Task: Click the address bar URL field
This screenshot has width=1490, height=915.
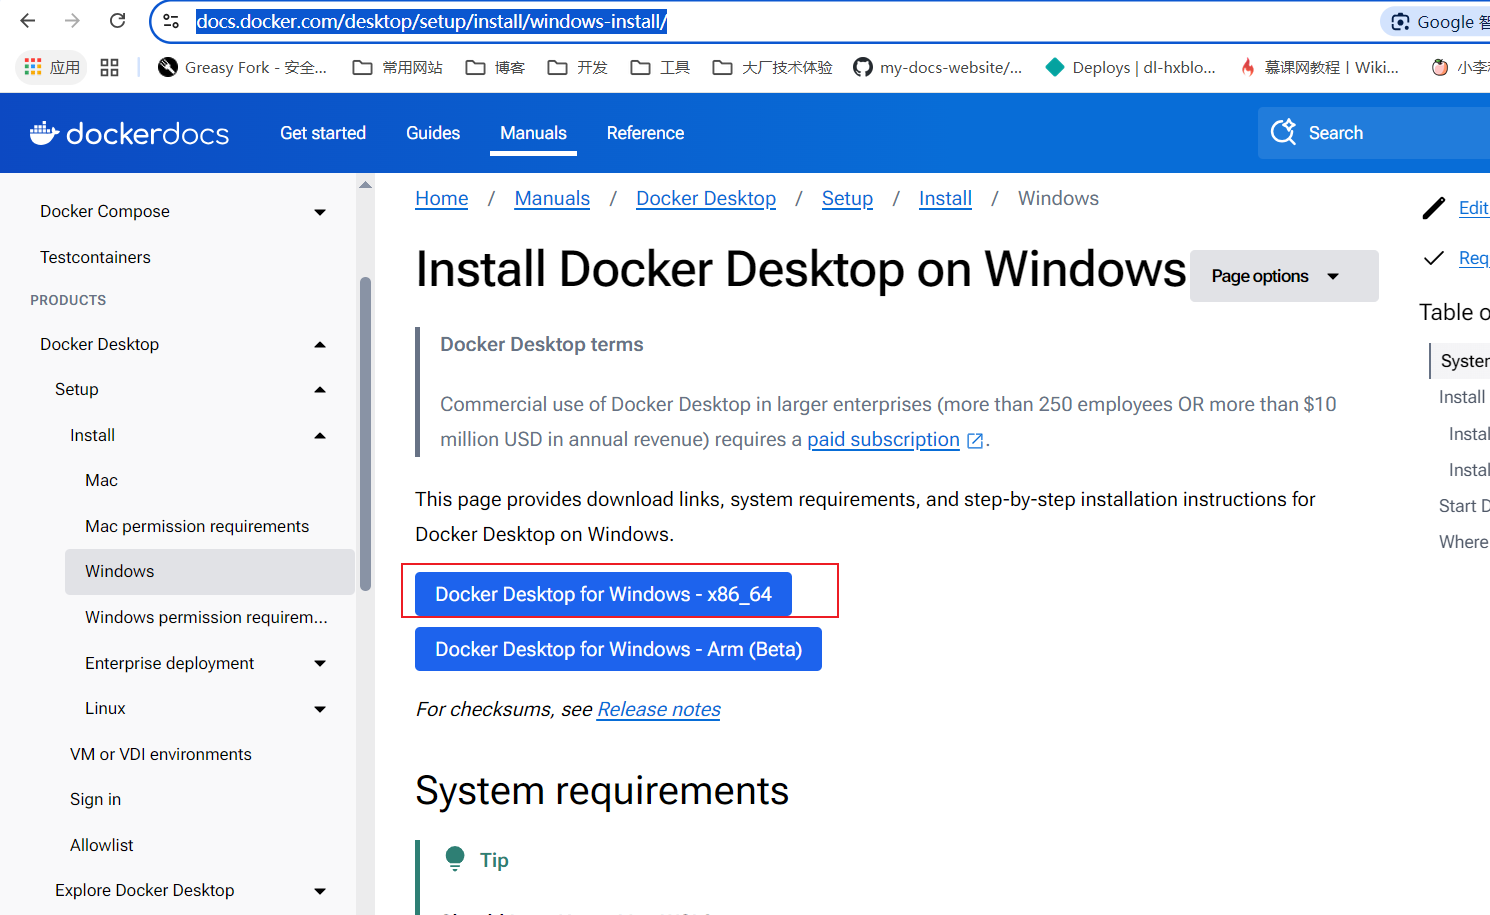Action: point(431,21)
